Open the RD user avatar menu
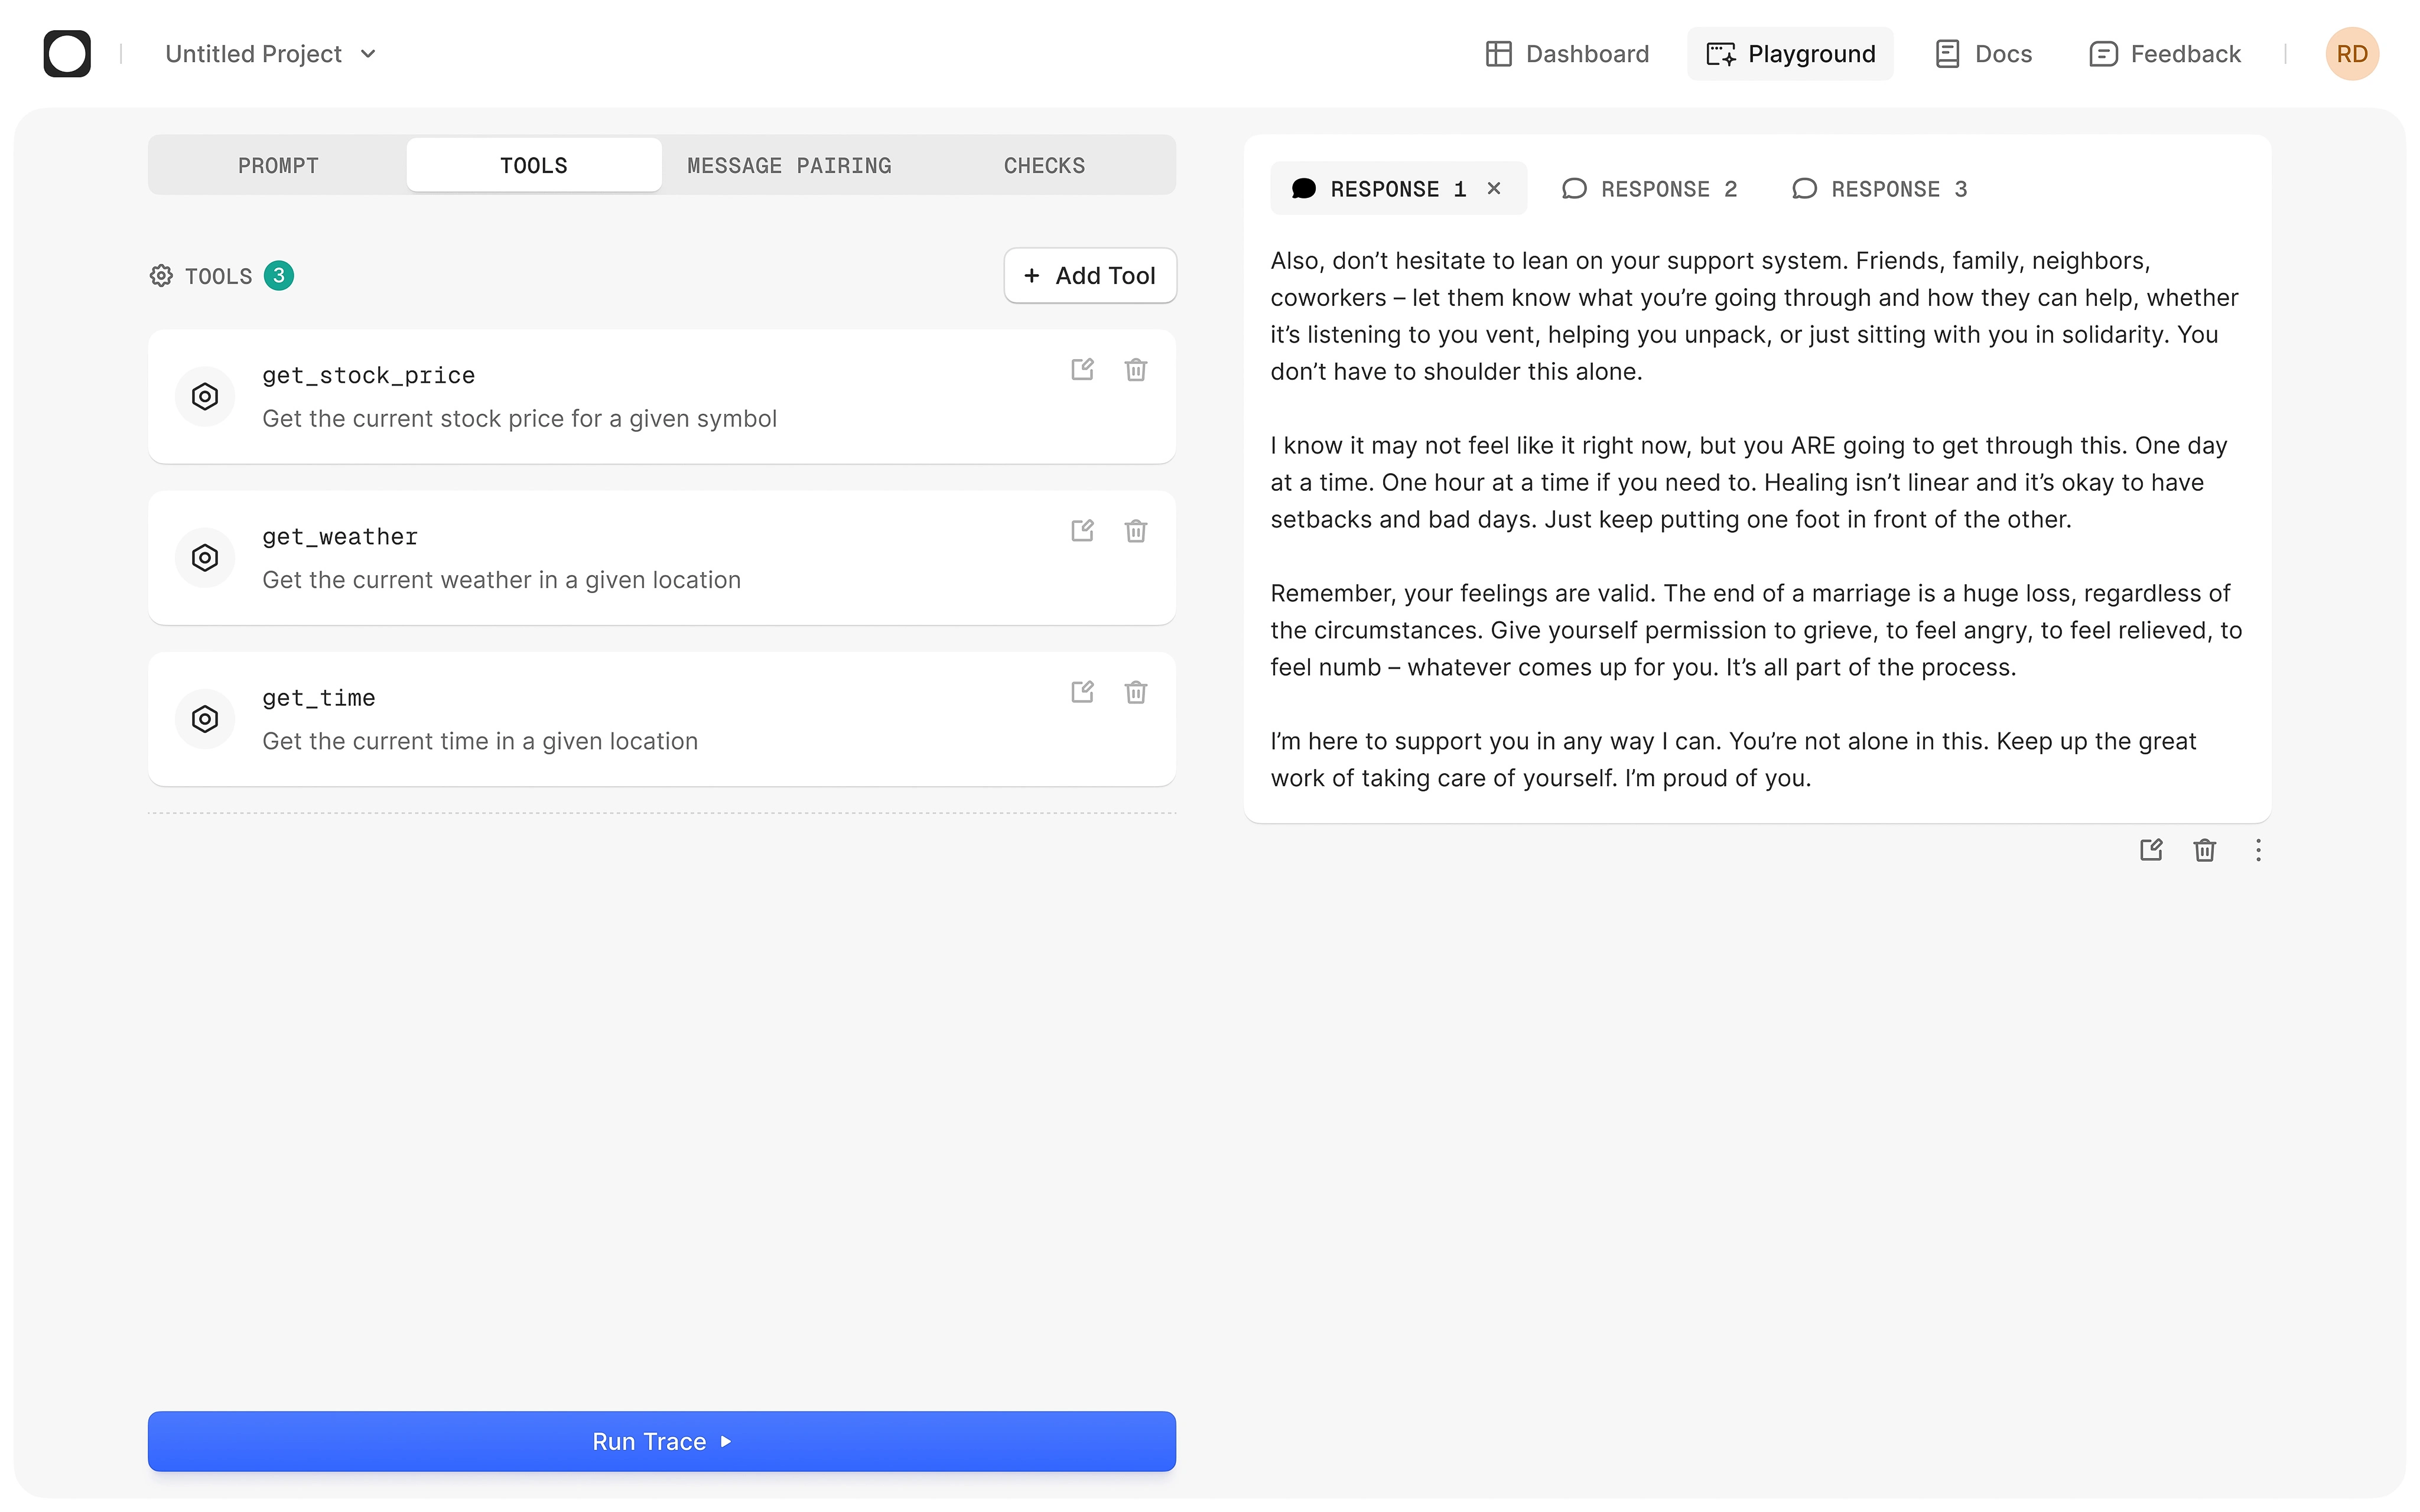The height and width of the screenshot is (1512, 2420). coord(2351,54)
